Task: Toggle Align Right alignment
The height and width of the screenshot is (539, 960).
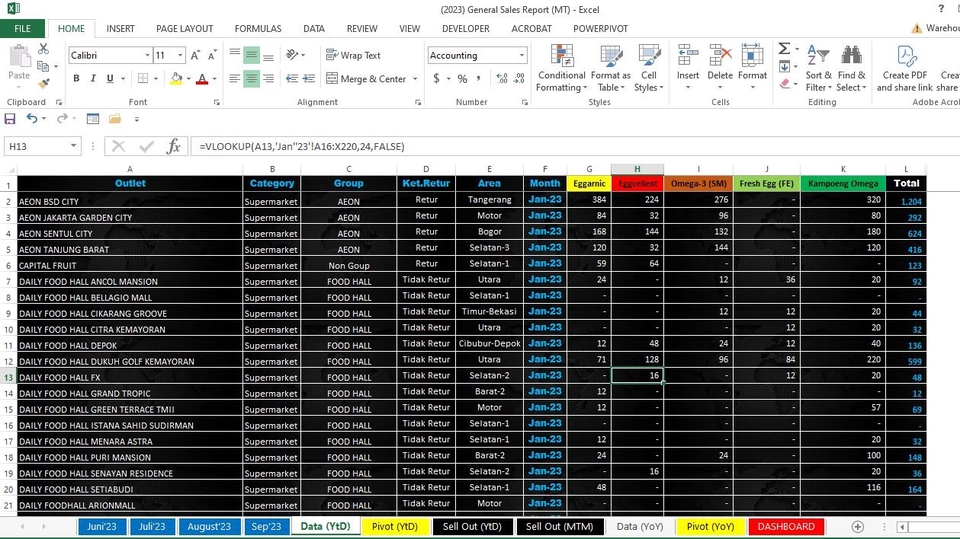Action: [268, 78]
